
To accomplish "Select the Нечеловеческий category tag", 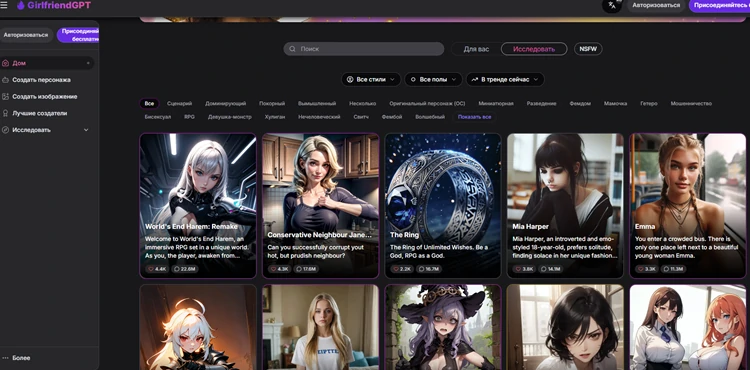I will coord(319,117).
